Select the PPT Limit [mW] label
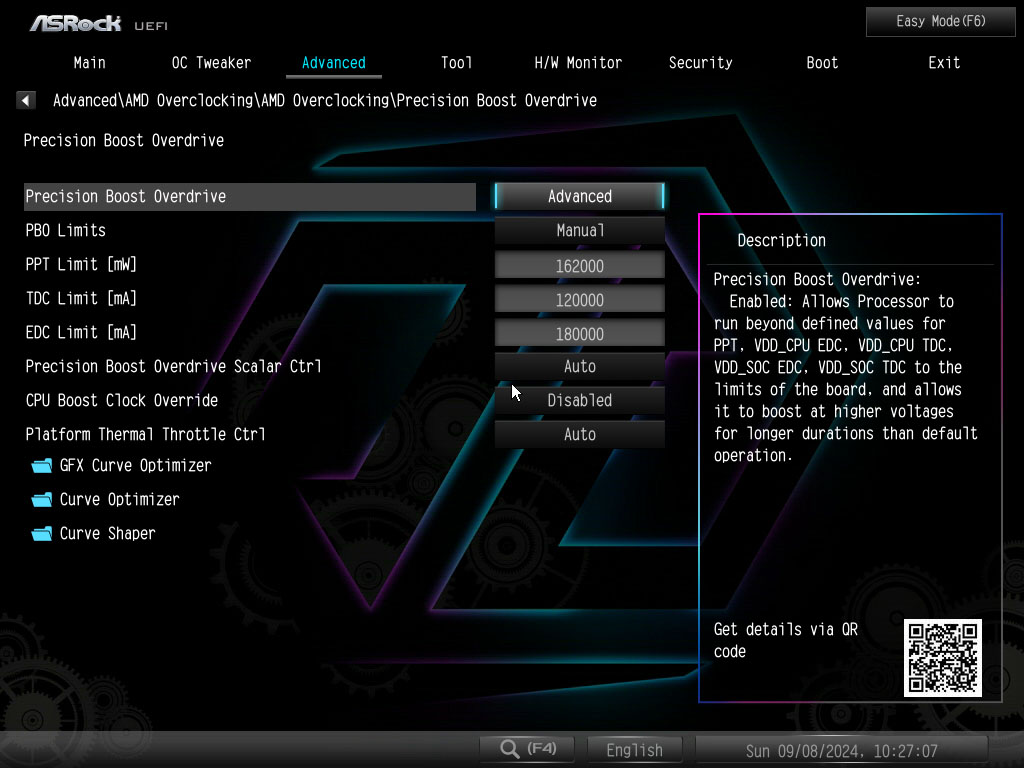1024x768 pixels. pos(81,264)
